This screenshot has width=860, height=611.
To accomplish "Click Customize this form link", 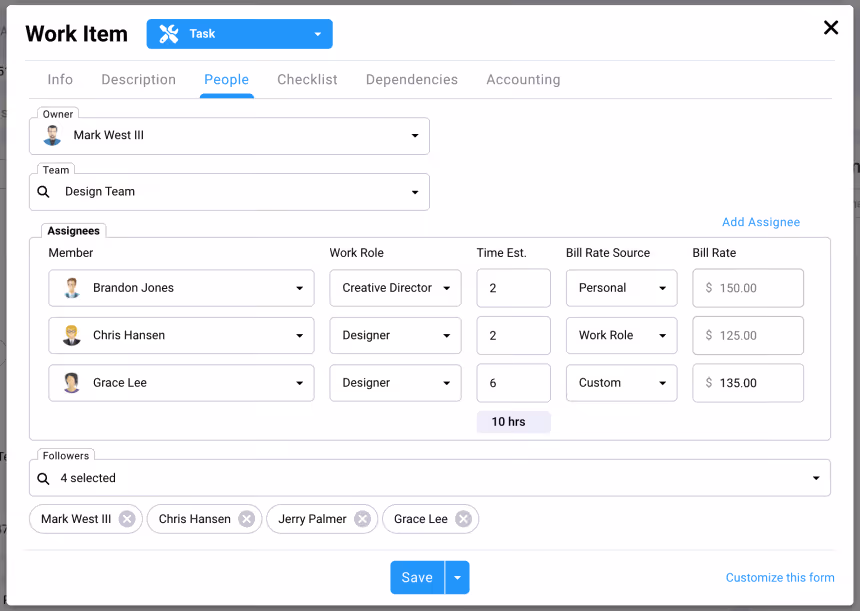I will pyautogui.click(x=780, y=578).
